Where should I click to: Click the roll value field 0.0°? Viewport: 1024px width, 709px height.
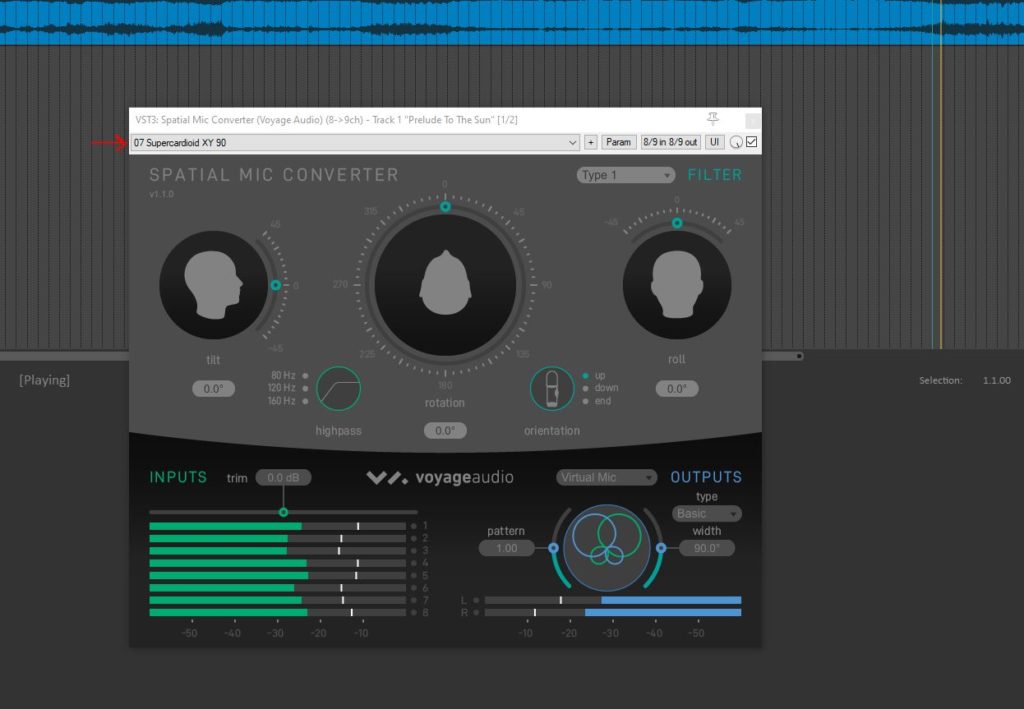click(x=677, y=389)
